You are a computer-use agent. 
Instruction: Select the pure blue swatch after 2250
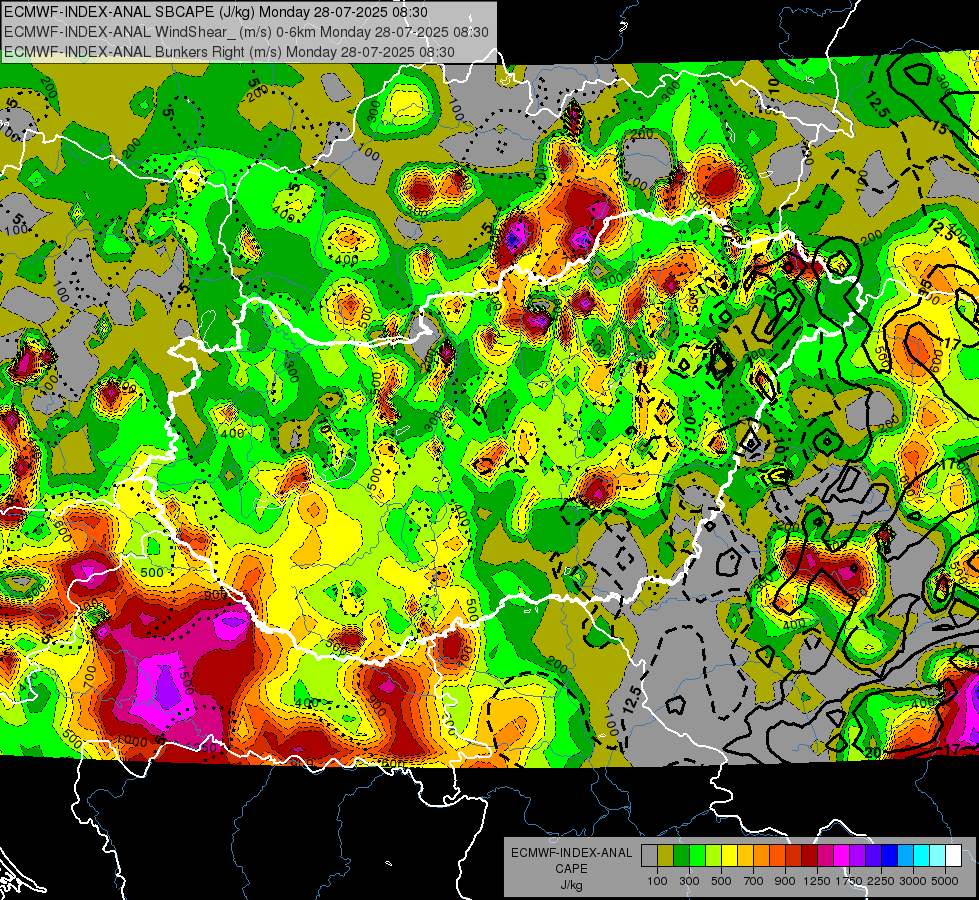tap(890, 856)
